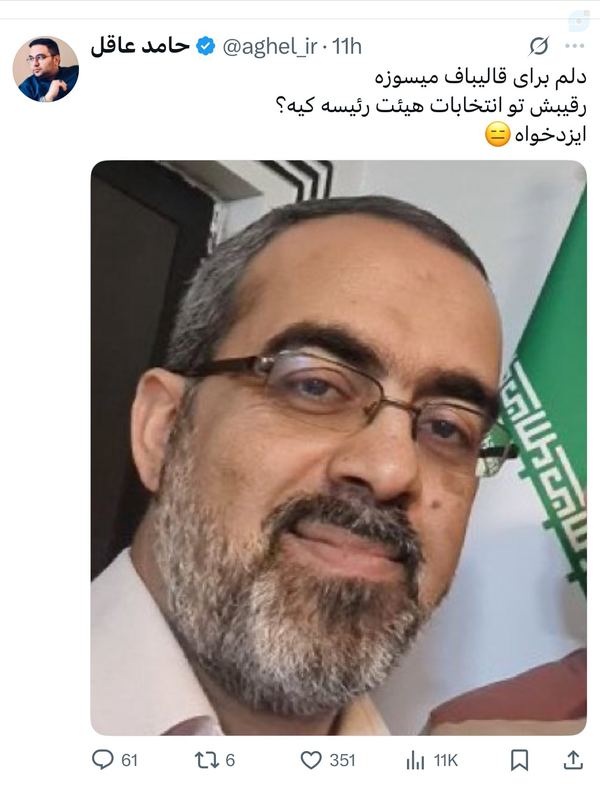Bookmark this tweet
The image size is (600, 788).
coord(520,760)
